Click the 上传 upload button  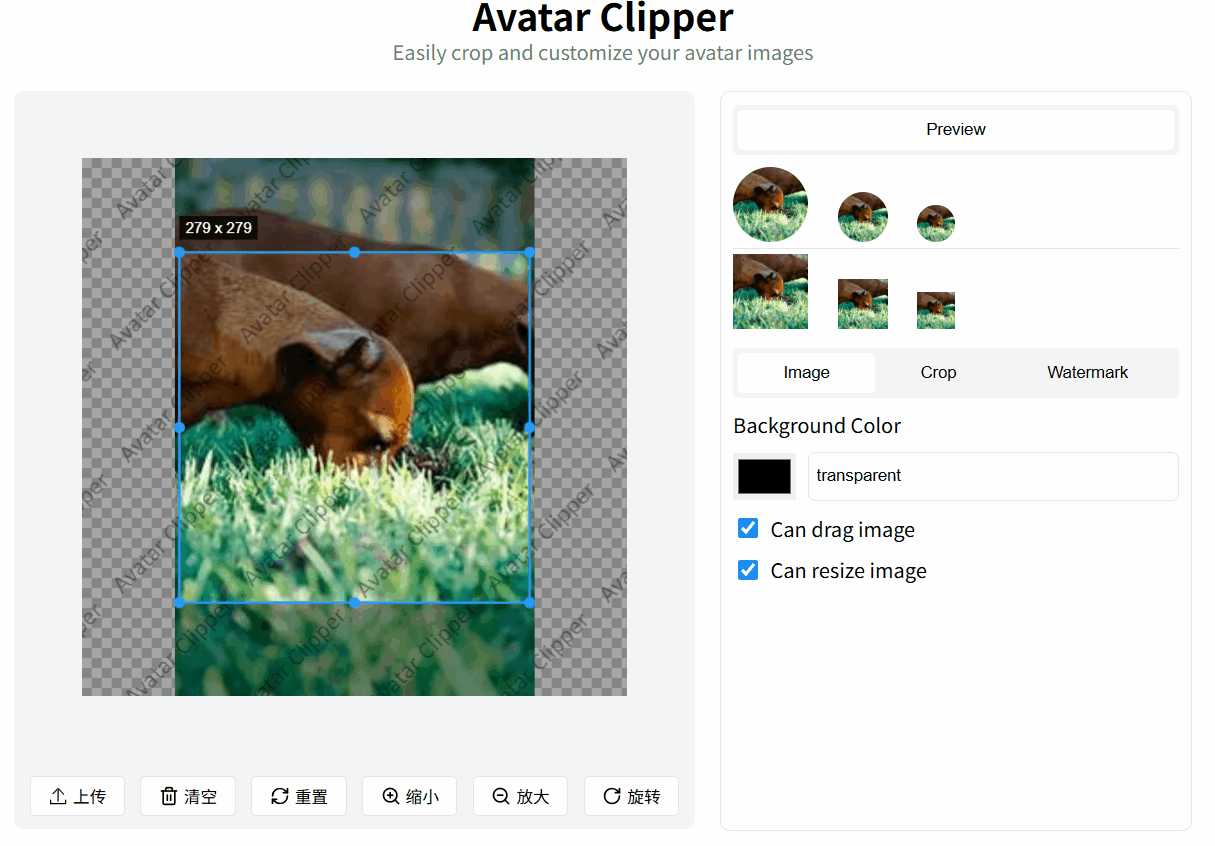[x=77, y=796]
